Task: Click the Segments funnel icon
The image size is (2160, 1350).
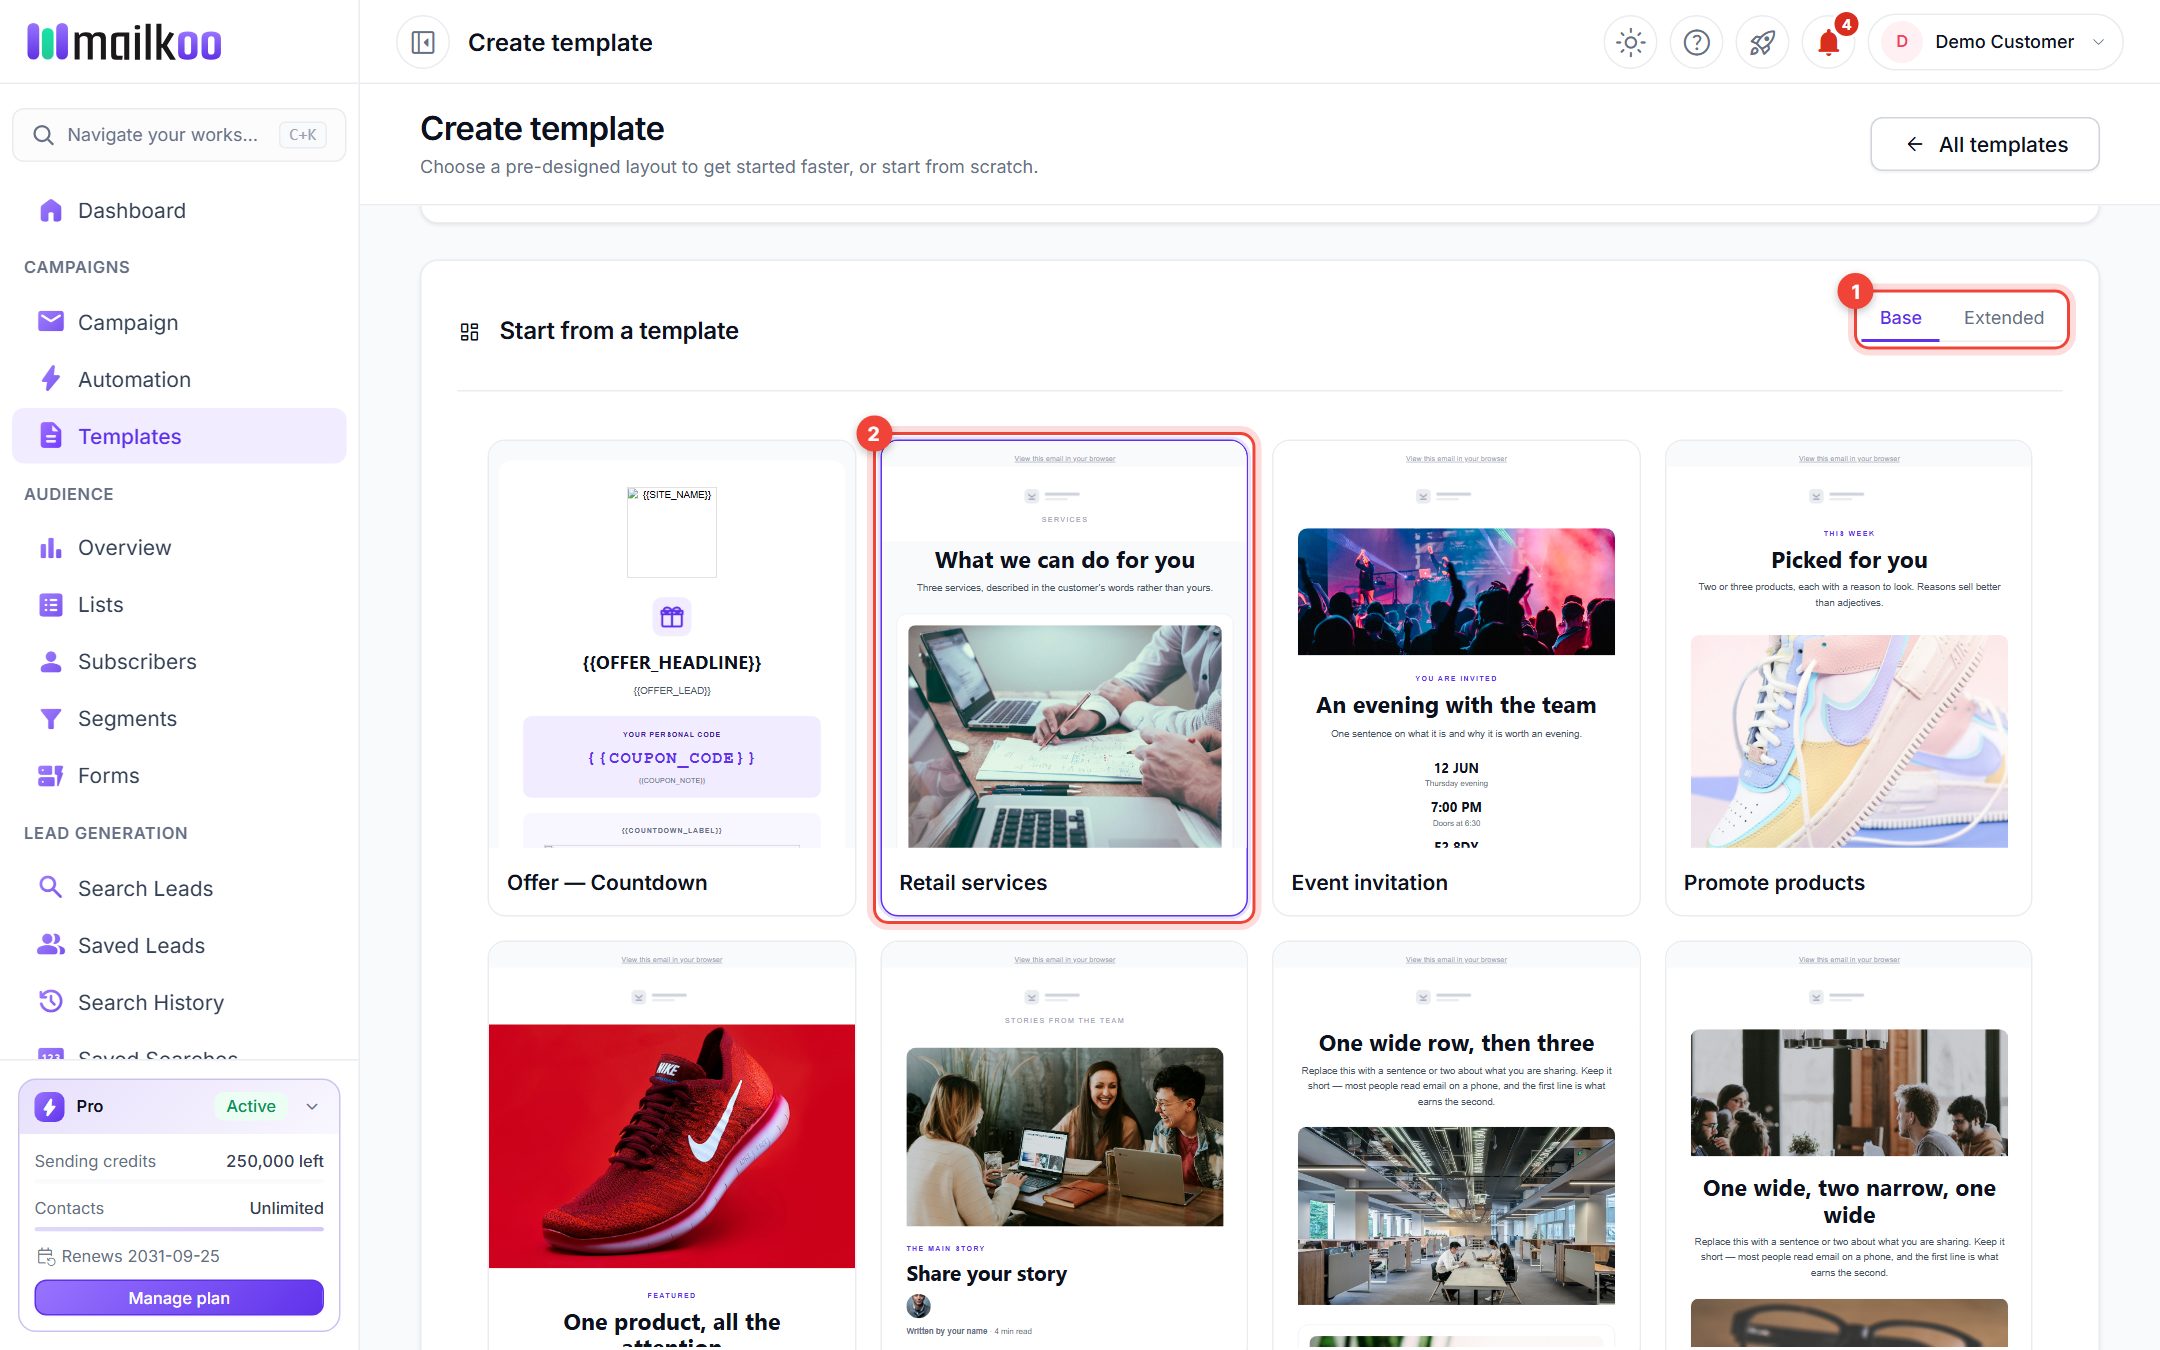Action: 50,718
